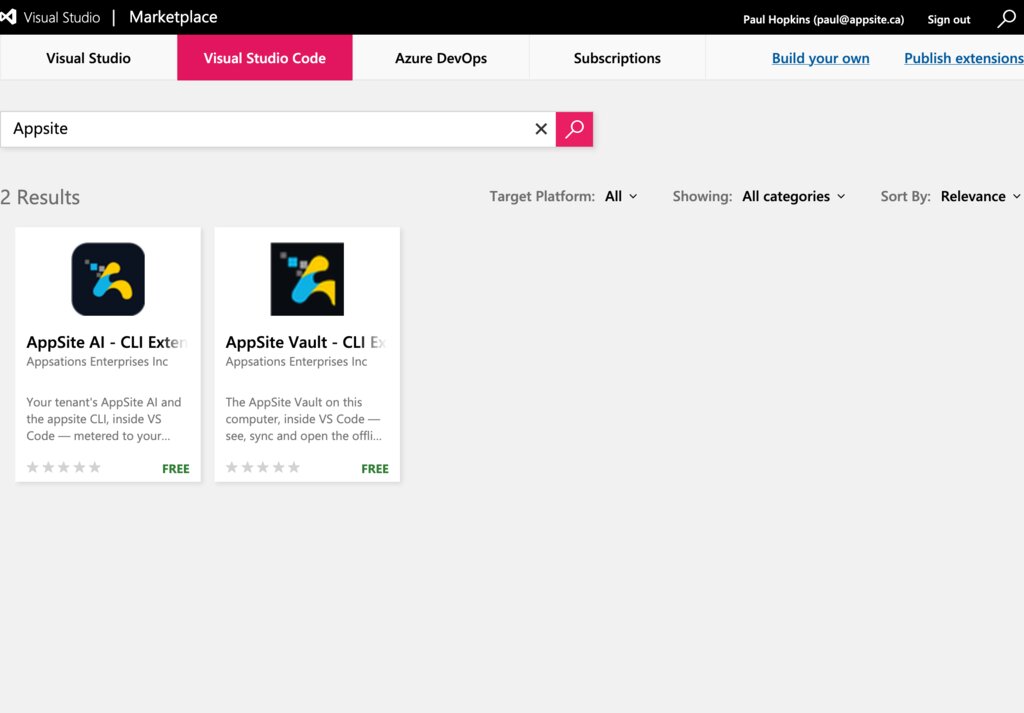This screenshot has width=1024, height=713.
Task: Click the AppSite AI description text
Action: [104, 419]
